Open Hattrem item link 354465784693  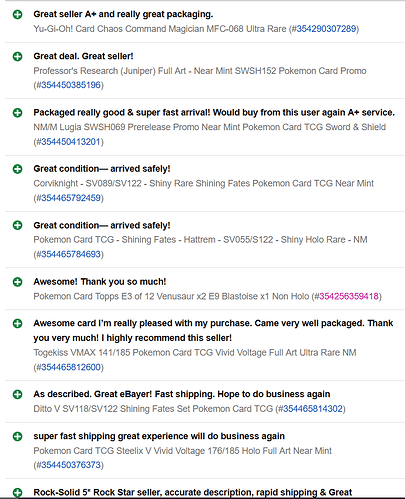tap(71, 254)
